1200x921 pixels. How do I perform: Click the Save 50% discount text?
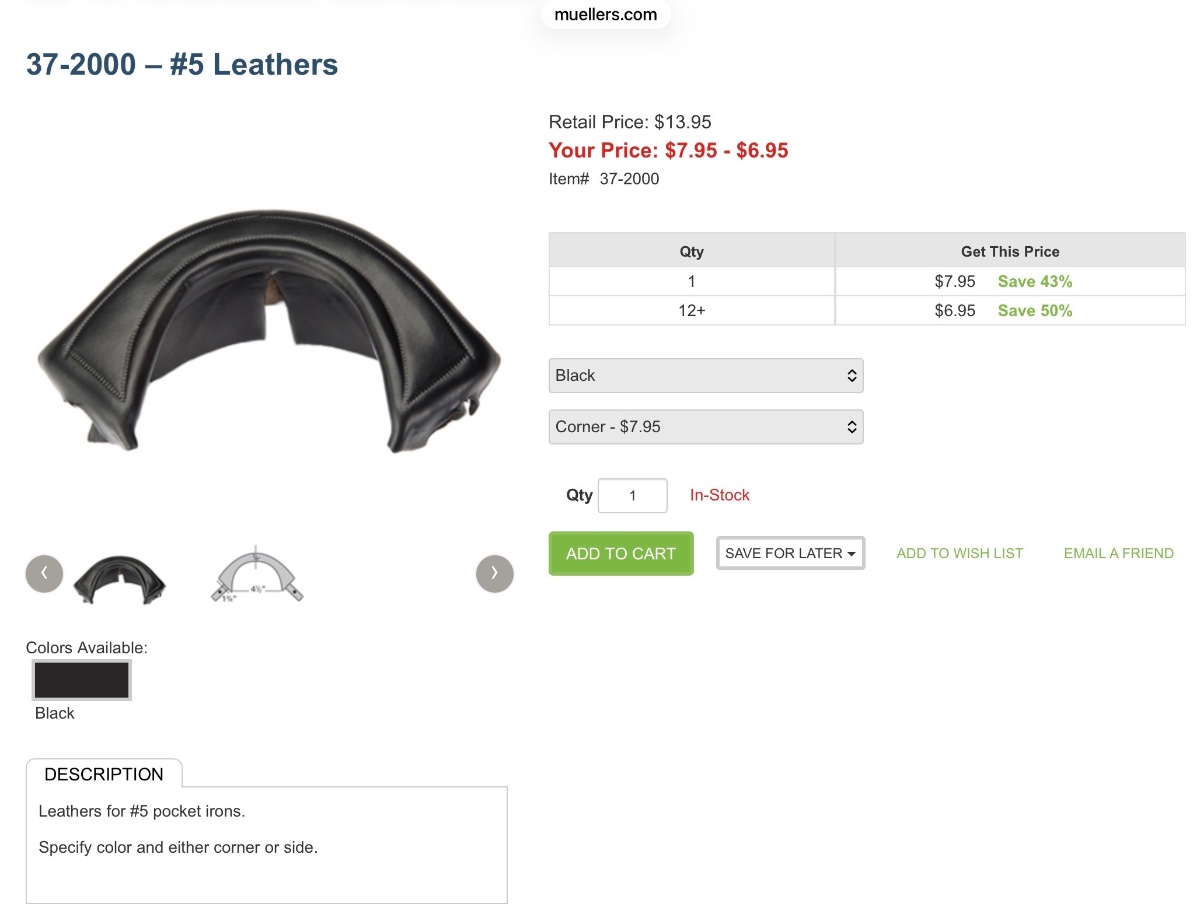[x=1035, y=311]
